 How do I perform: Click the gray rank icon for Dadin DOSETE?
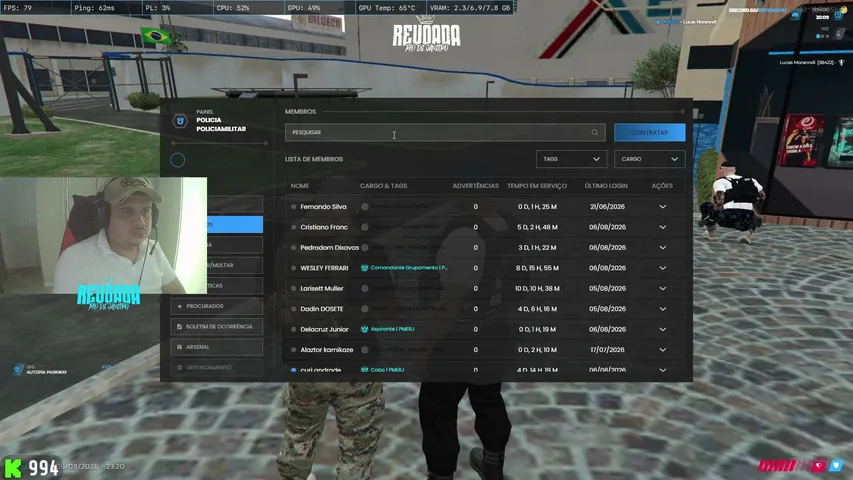pos(364,309)
